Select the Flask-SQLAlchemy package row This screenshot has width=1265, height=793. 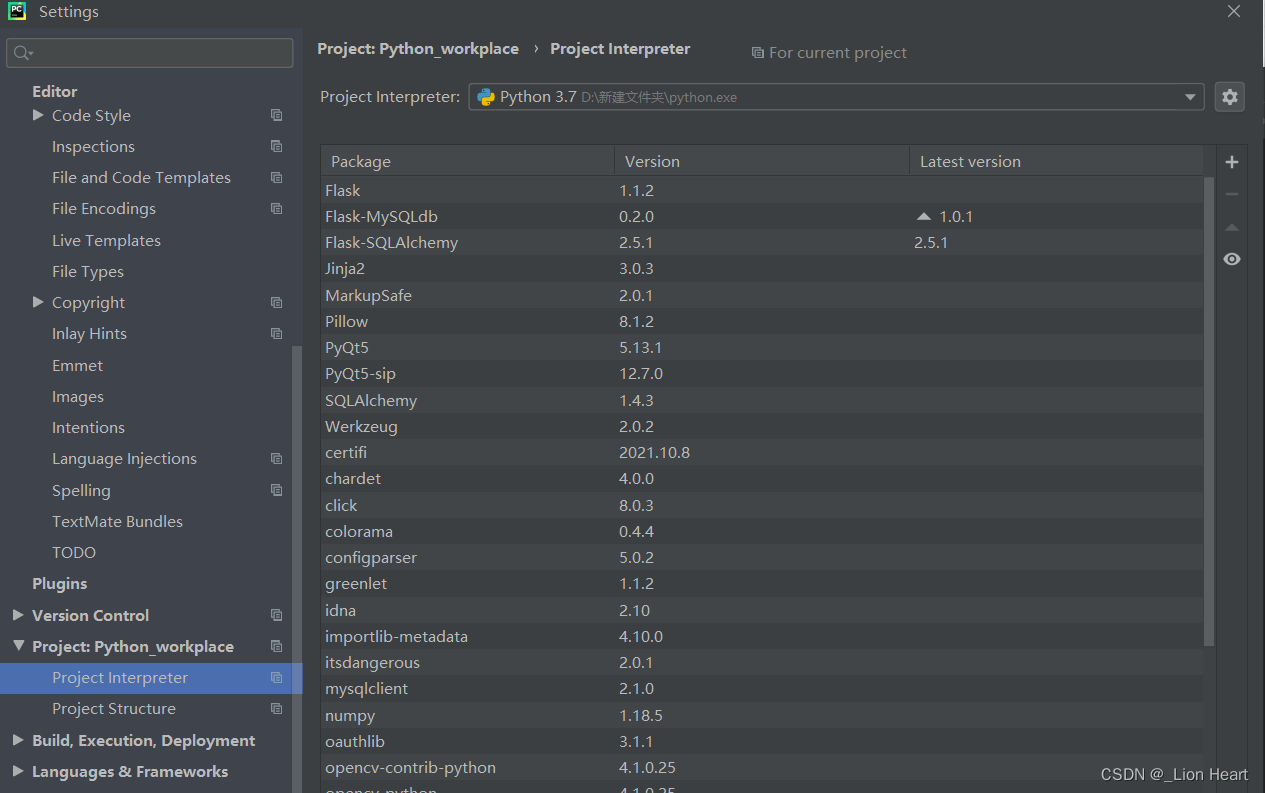tap(762, 242)
